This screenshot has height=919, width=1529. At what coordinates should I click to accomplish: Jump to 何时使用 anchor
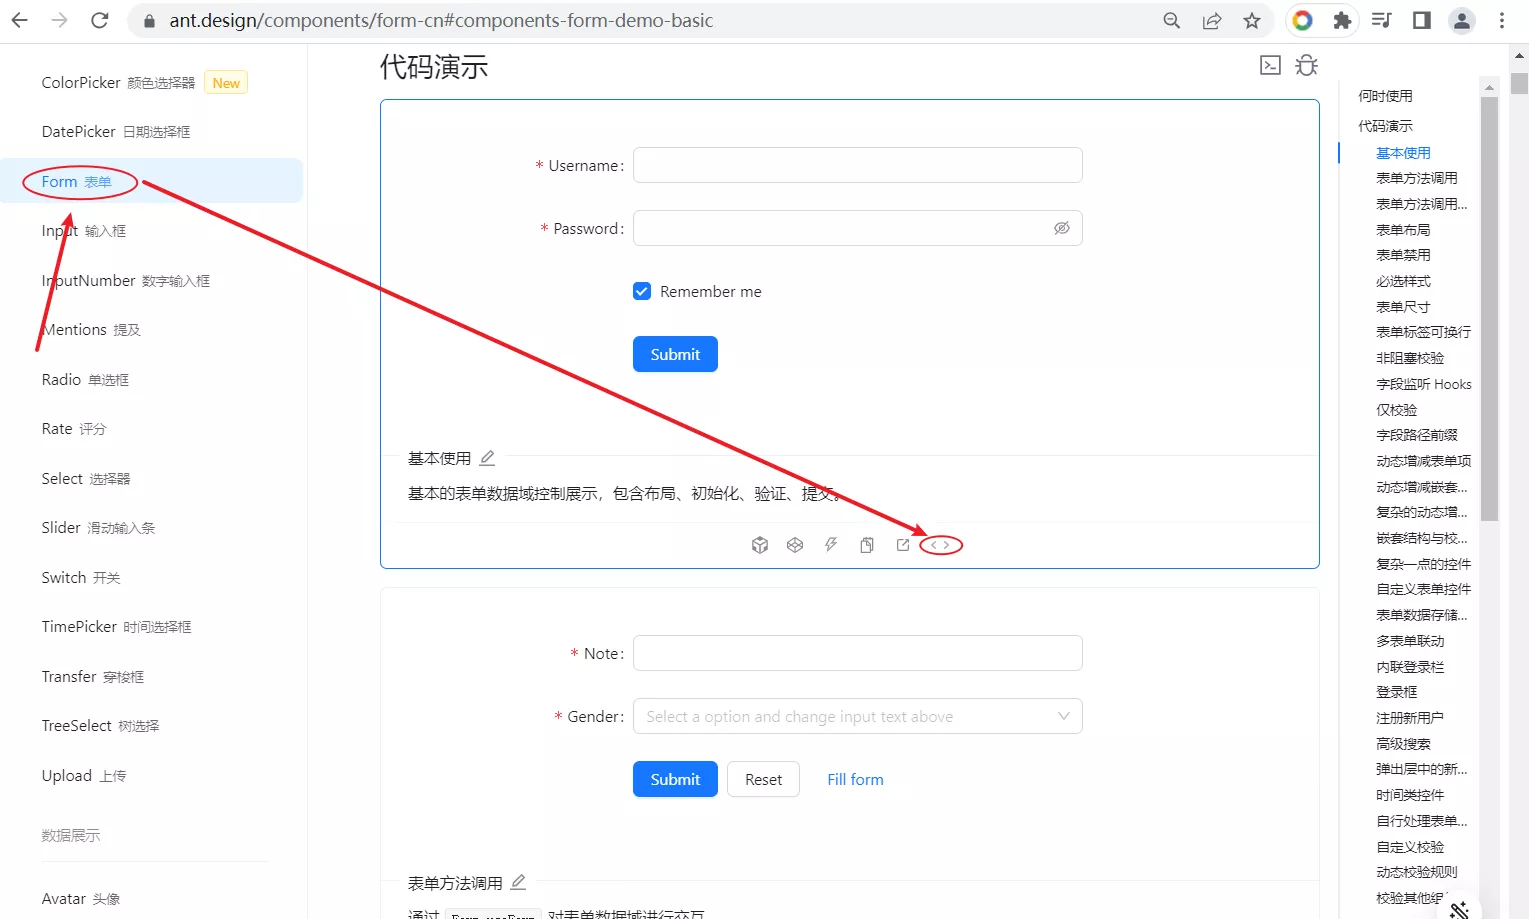coord(1385,96)
